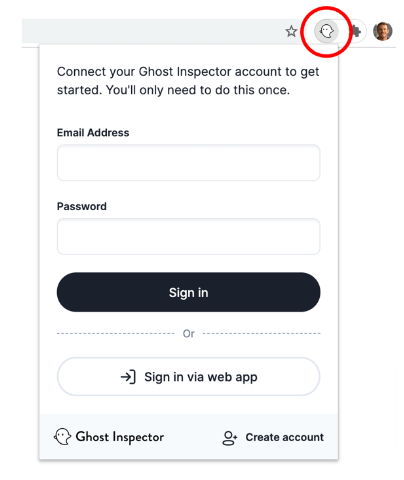This screenshot has width=404, height=480.
Task: Open the Chrome profile avatar
Action: pos(383,31)
